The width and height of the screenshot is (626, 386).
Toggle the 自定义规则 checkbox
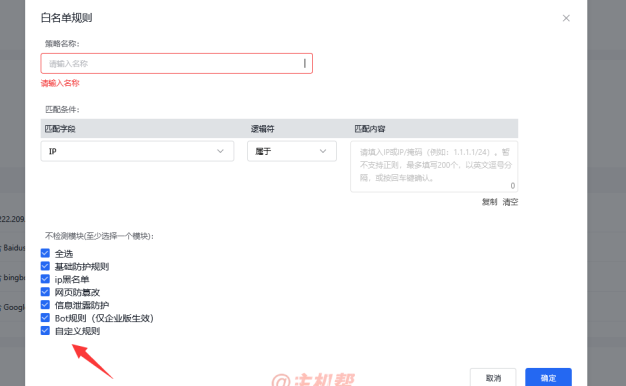coord(45,331)
